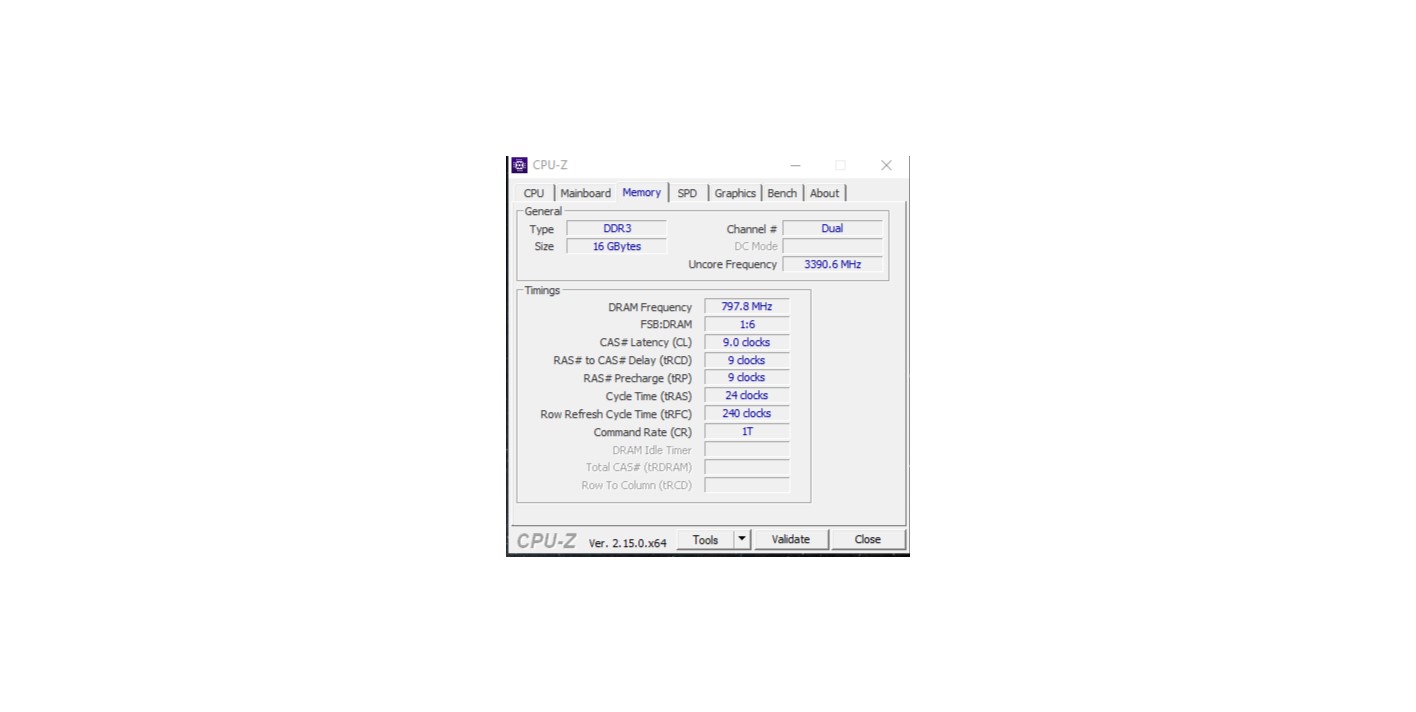Viewport: 1416px width, 712px height.
Task: Open the Bench tab
Action: (782, 193)
